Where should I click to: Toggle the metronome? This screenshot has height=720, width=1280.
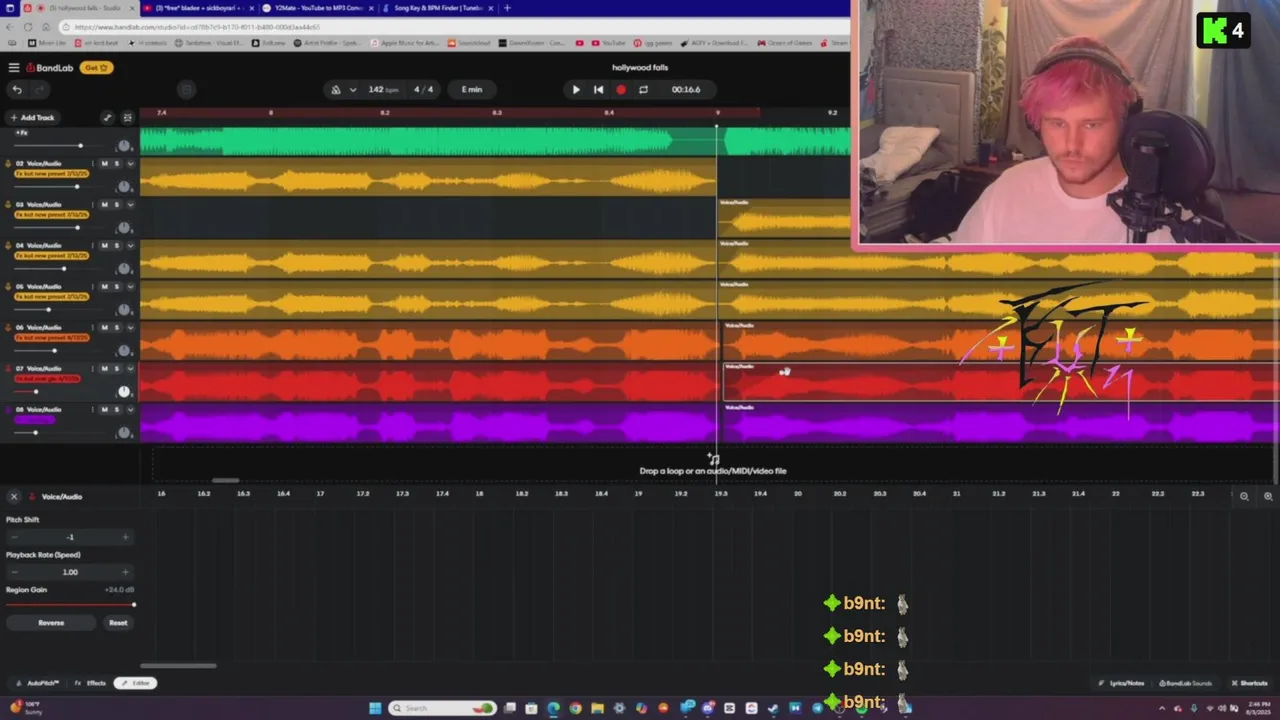(x=336, y=89)
